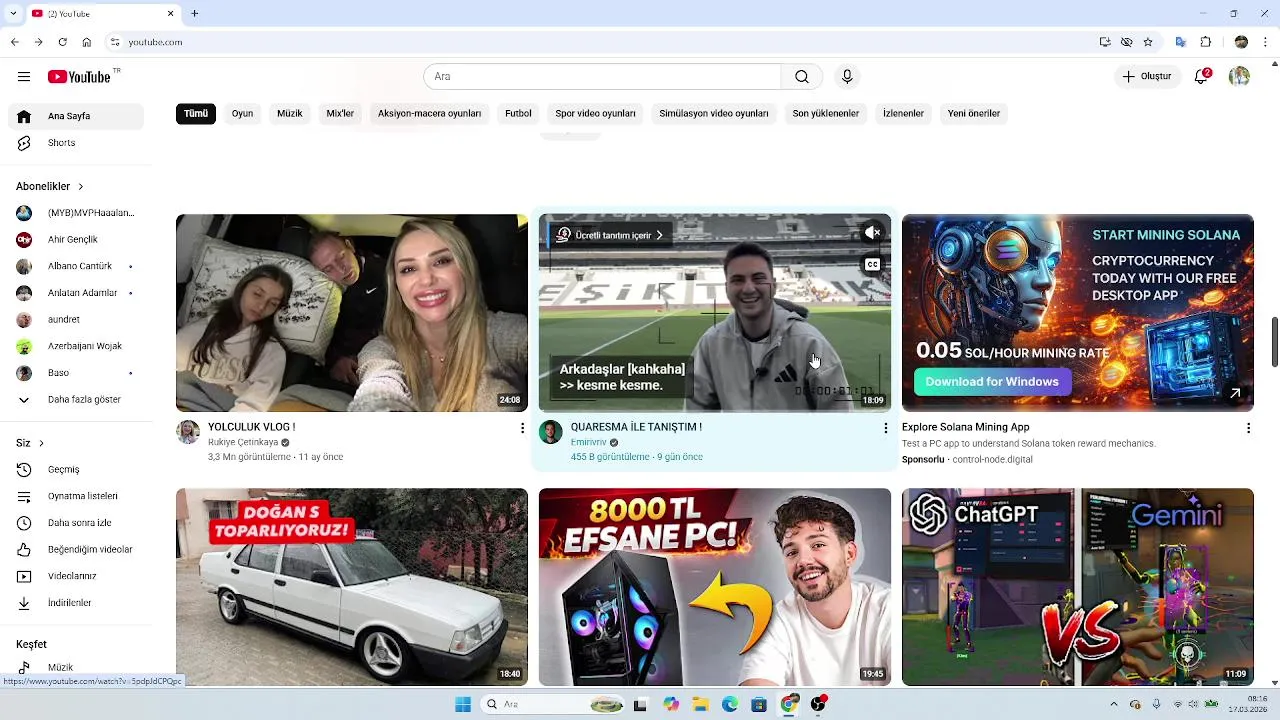Viewport: 1280px width, 720px height.
Task: Reload the page in Chrome
Action: [x=62, y=42]
